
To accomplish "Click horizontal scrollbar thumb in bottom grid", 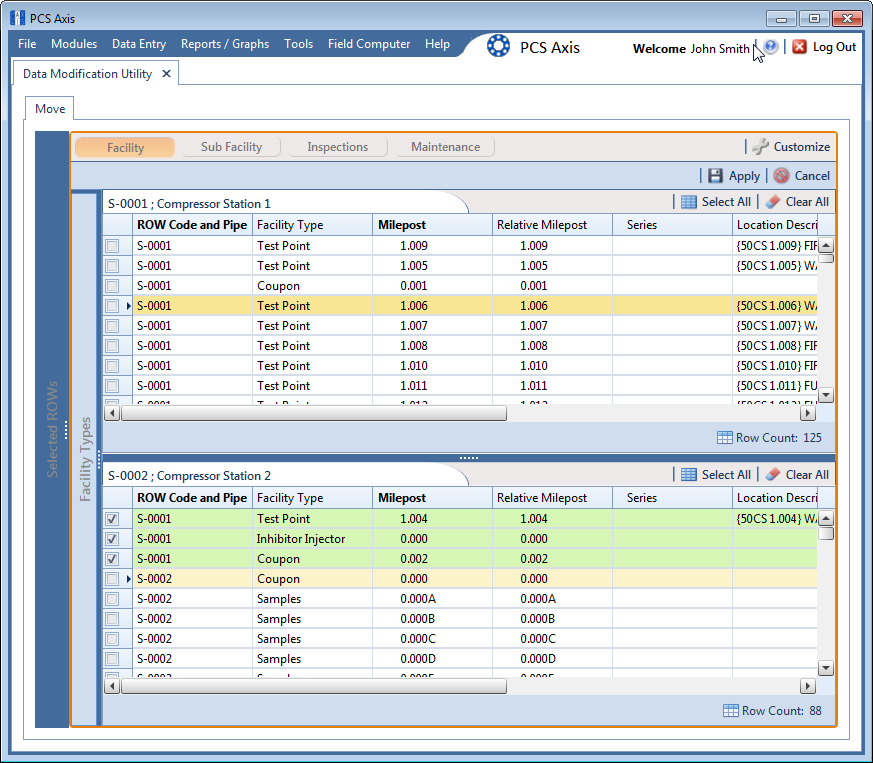I will (314, 686).
